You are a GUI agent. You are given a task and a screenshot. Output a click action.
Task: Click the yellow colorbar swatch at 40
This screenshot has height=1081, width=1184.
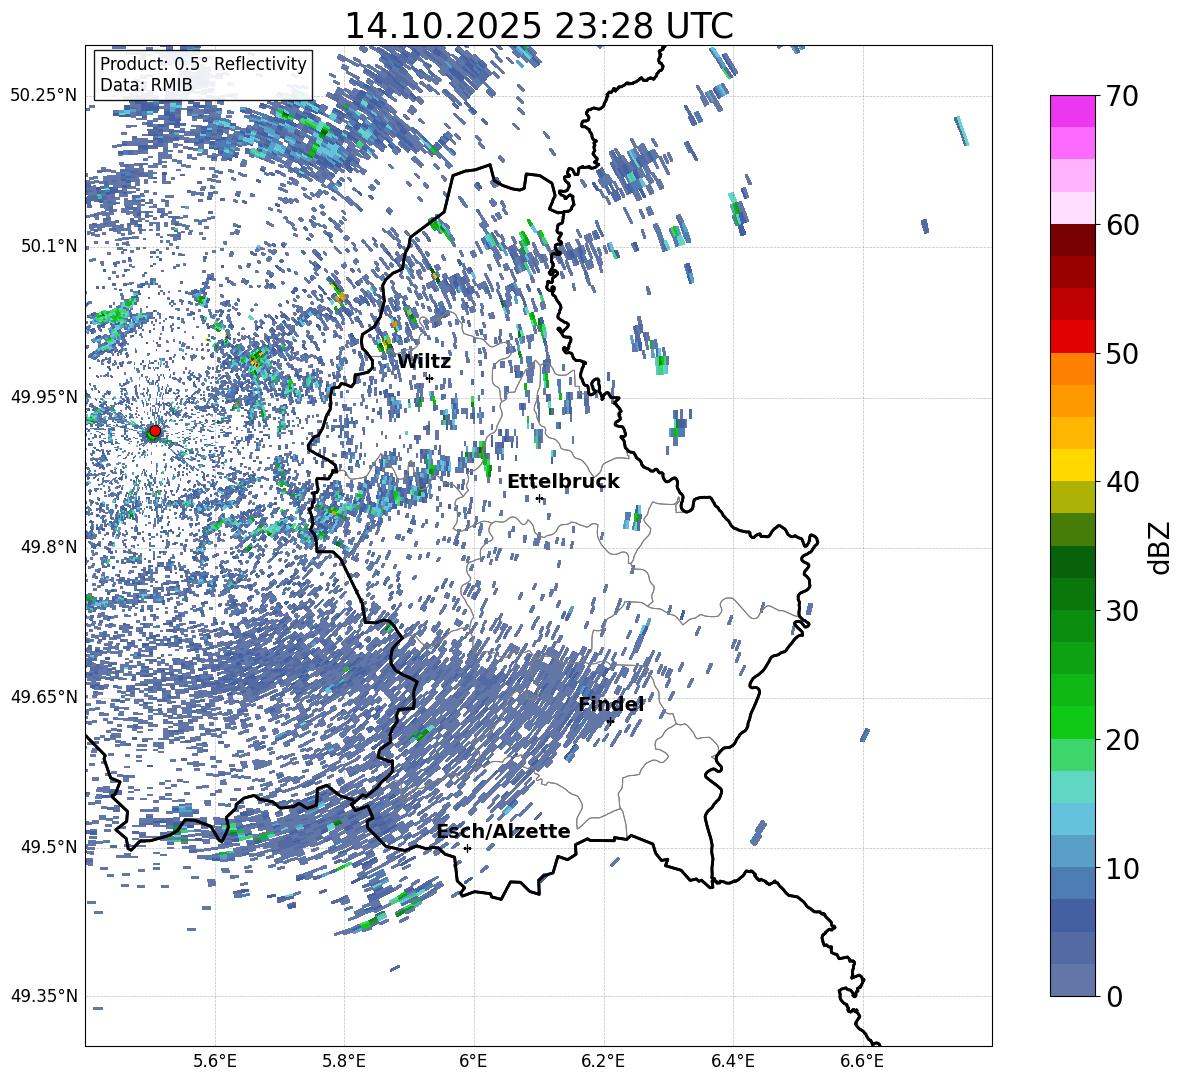pos(1072,465)
